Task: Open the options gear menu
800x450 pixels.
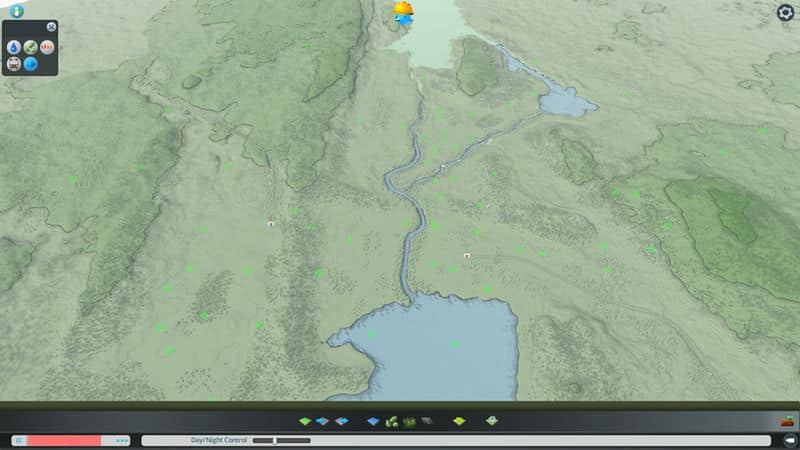Action: 785,12
